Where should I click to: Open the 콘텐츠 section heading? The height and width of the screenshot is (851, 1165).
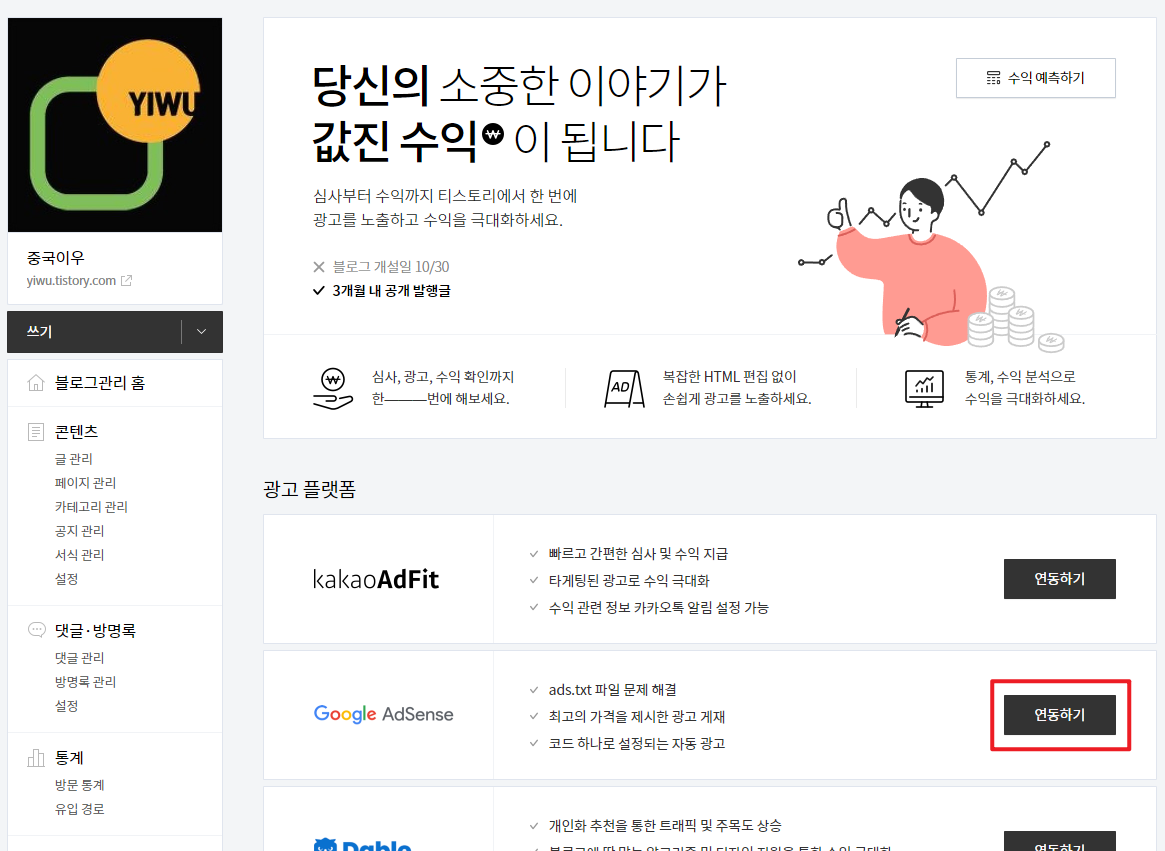[77, 432]
